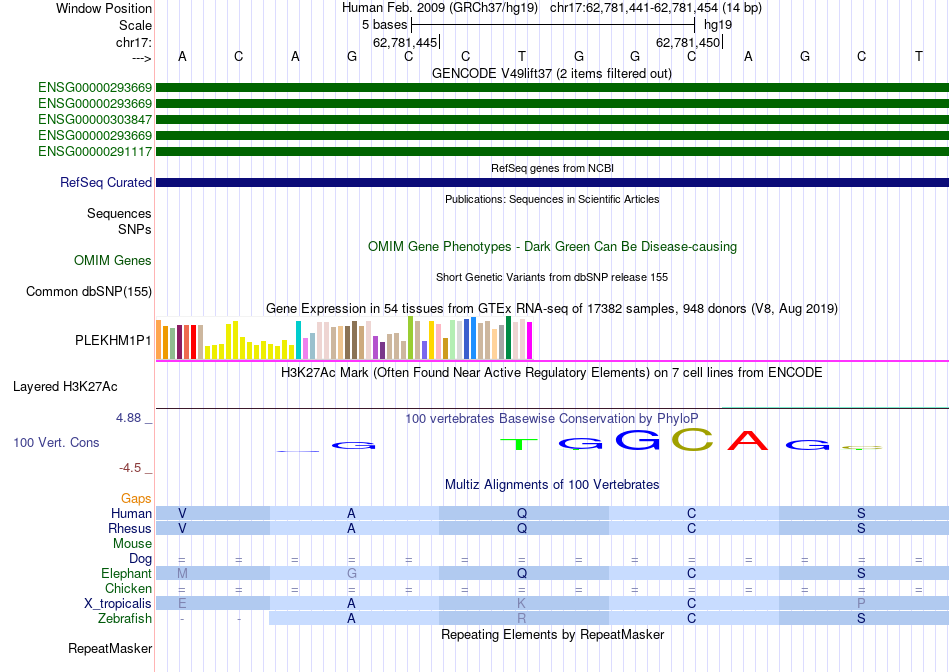Click the Zebrafish species label

click(125, 619)
